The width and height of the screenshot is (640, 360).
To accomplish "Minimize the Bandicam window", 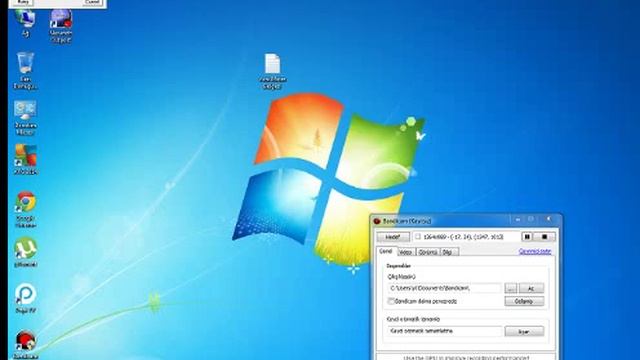I will coord(518,220).
